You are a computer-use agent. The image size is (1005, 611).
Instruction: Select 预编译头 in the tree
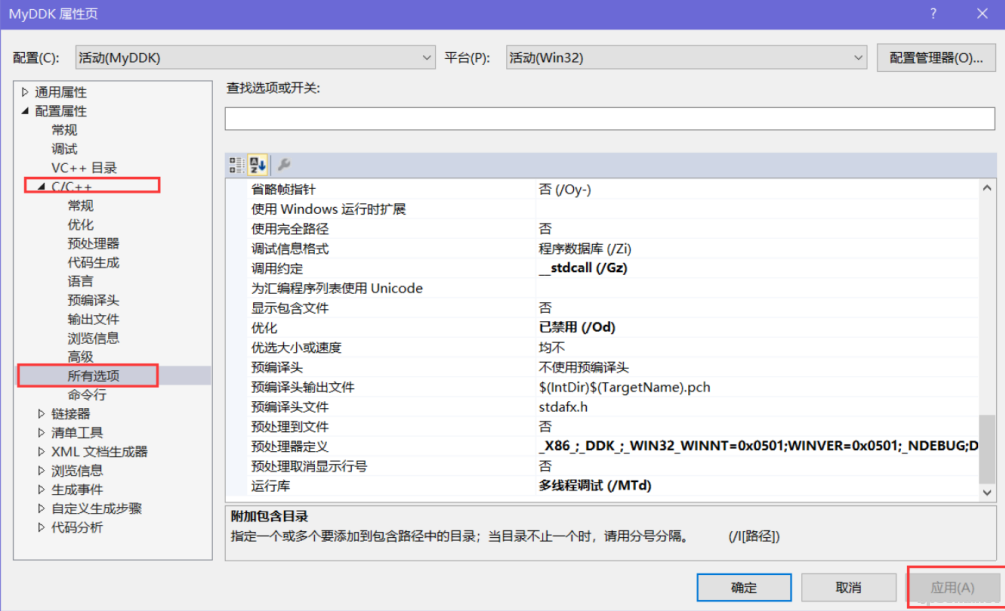tap(94, 300)
